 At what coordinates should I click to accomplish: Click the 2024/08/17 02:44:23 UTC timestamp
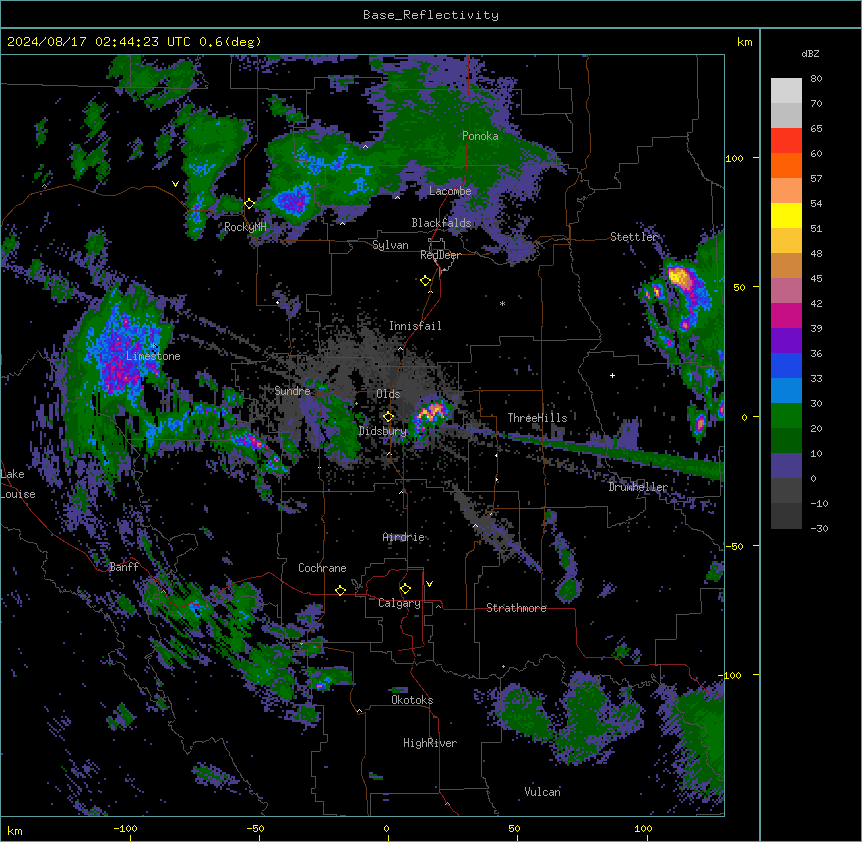click(x=98, y=42)
